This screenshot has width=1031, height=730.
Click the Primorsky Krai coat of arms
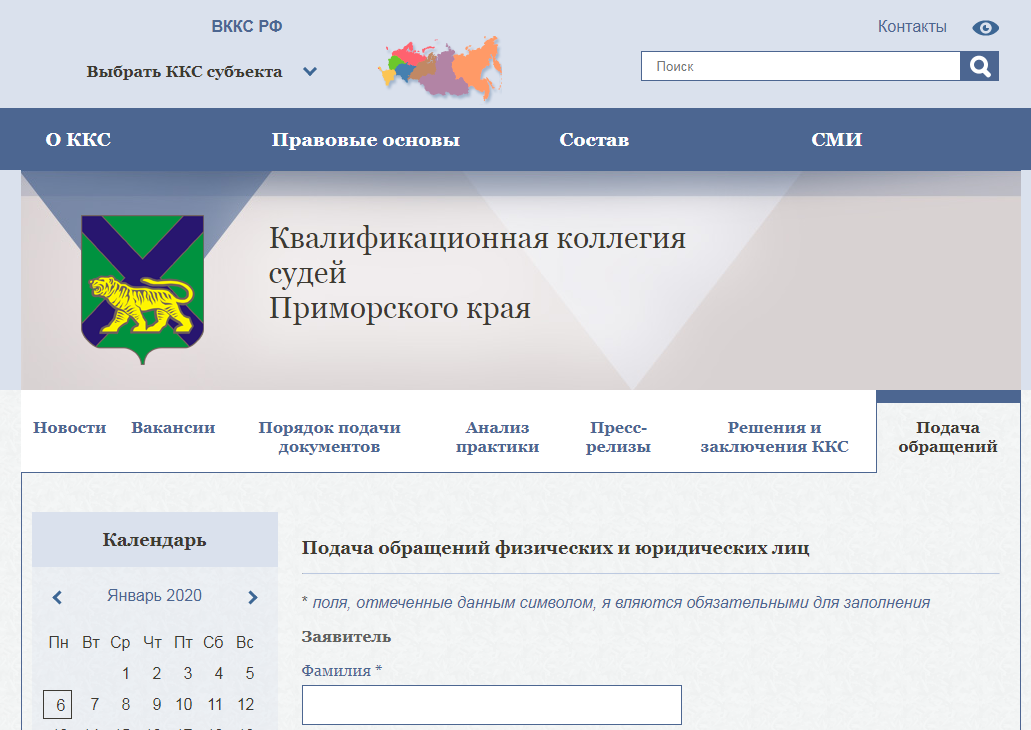click(x=143, y=289)
